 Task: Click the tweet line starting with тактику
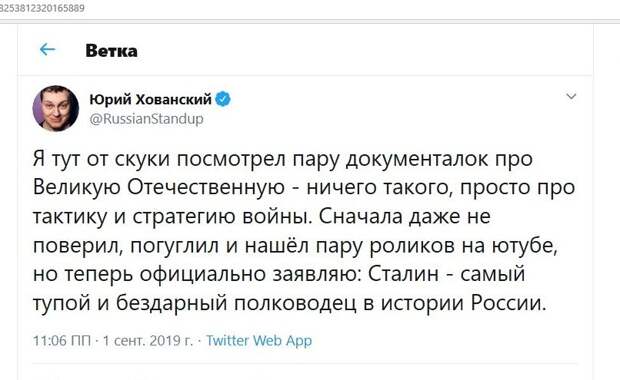tap(261, 217)
